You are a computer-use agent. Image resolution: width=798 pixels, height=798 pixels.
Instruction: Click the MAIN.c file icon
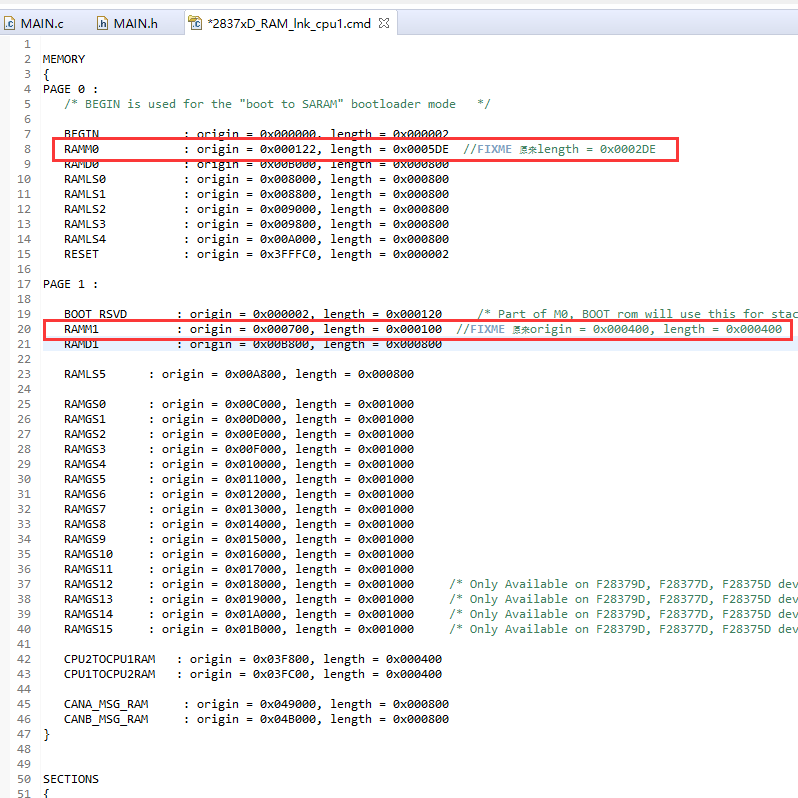click(10, 23)
